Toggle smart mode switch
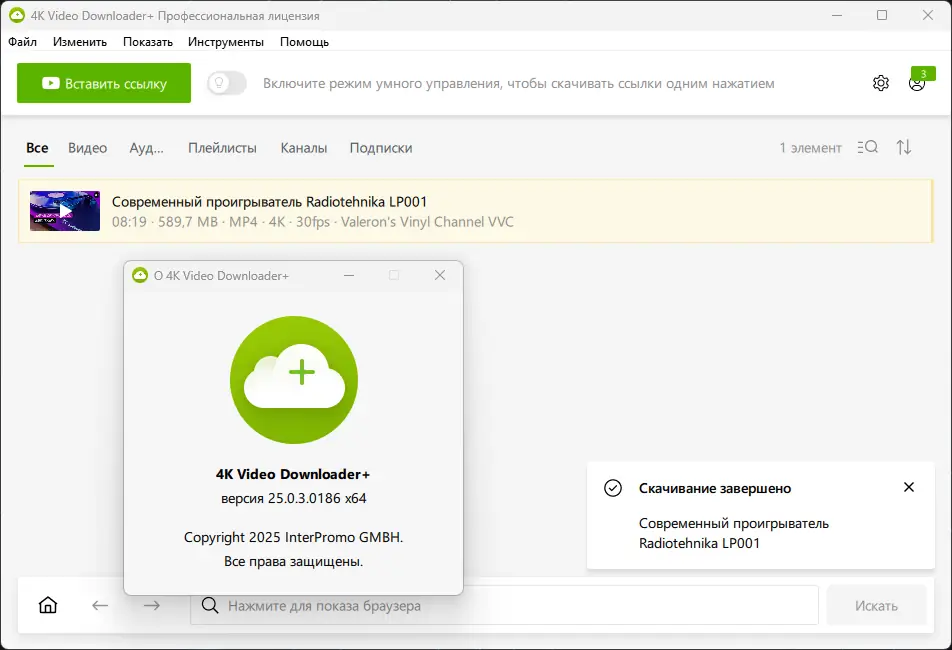 point(226,83)
